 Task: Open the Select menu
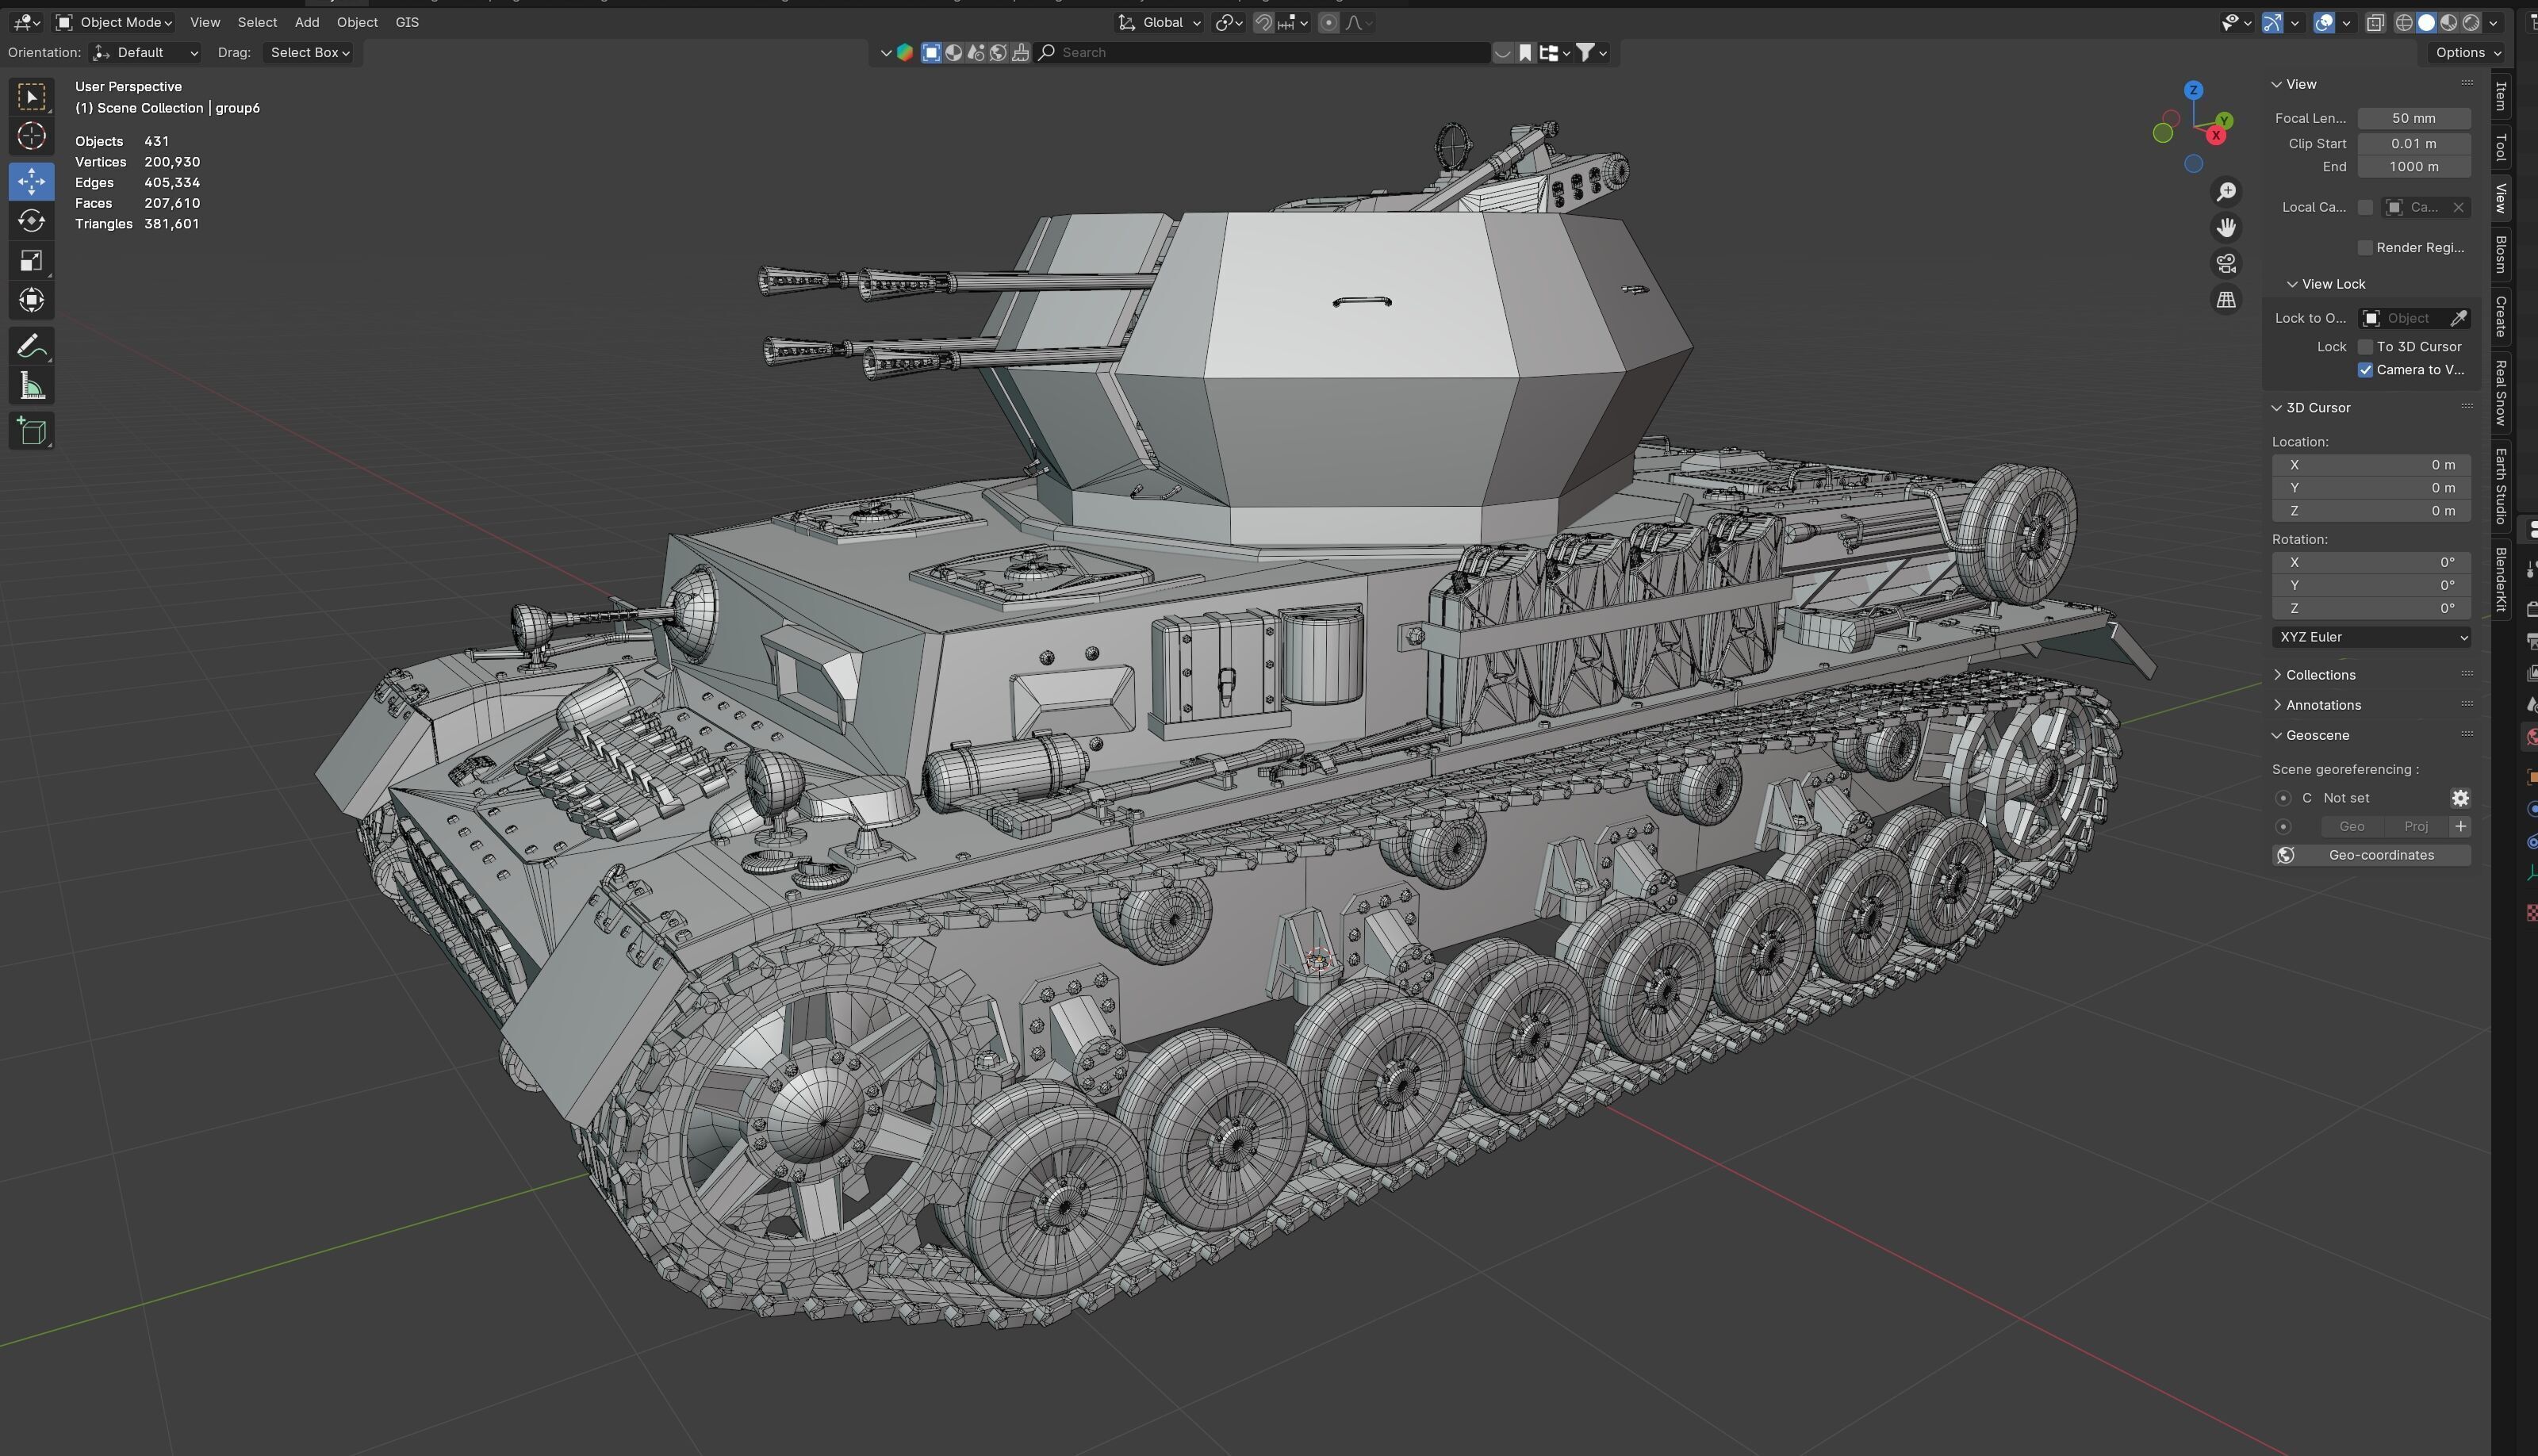point(257,22)
